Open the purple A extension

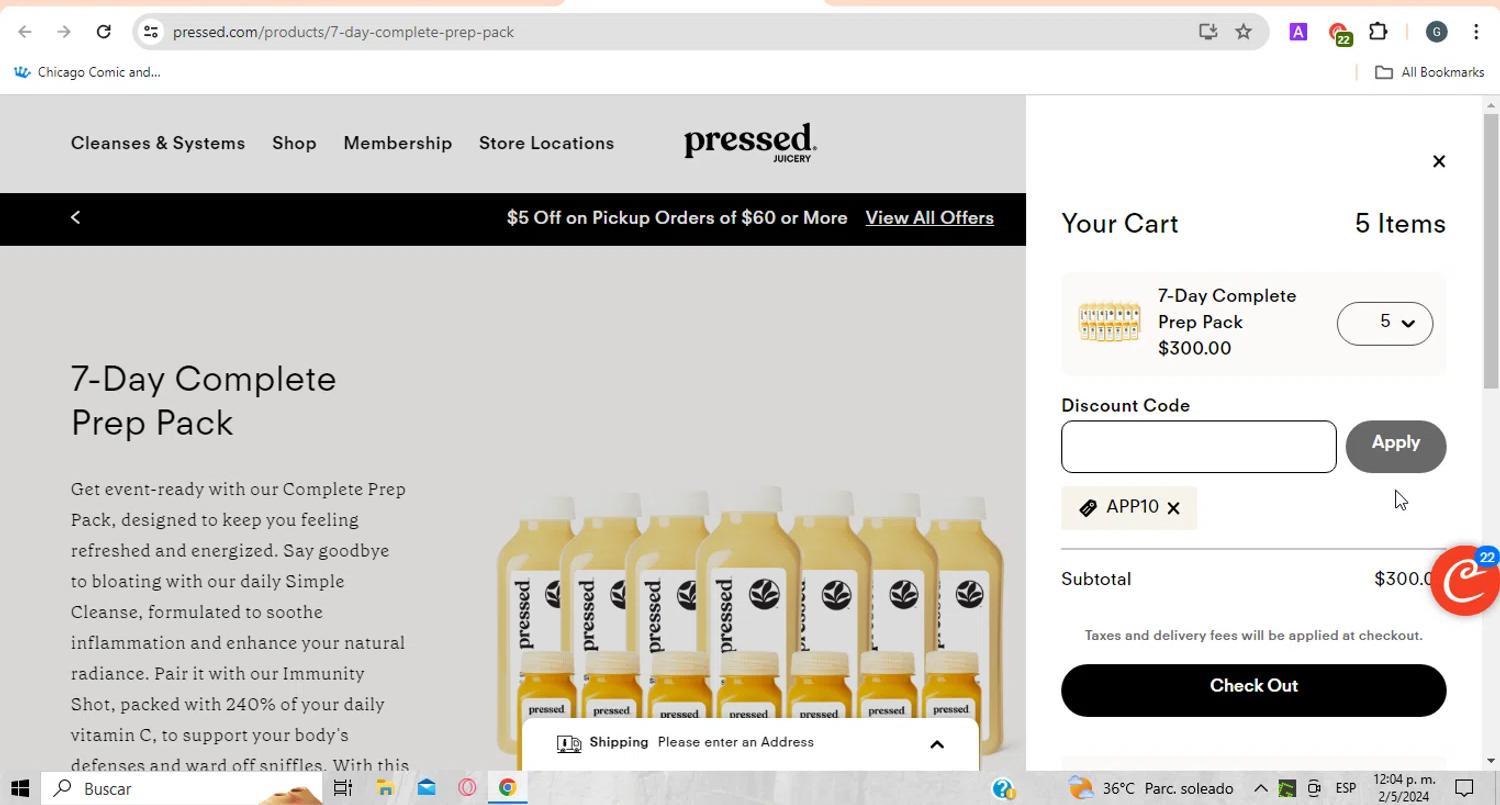pyautogui.click(x=1298, y=32)
